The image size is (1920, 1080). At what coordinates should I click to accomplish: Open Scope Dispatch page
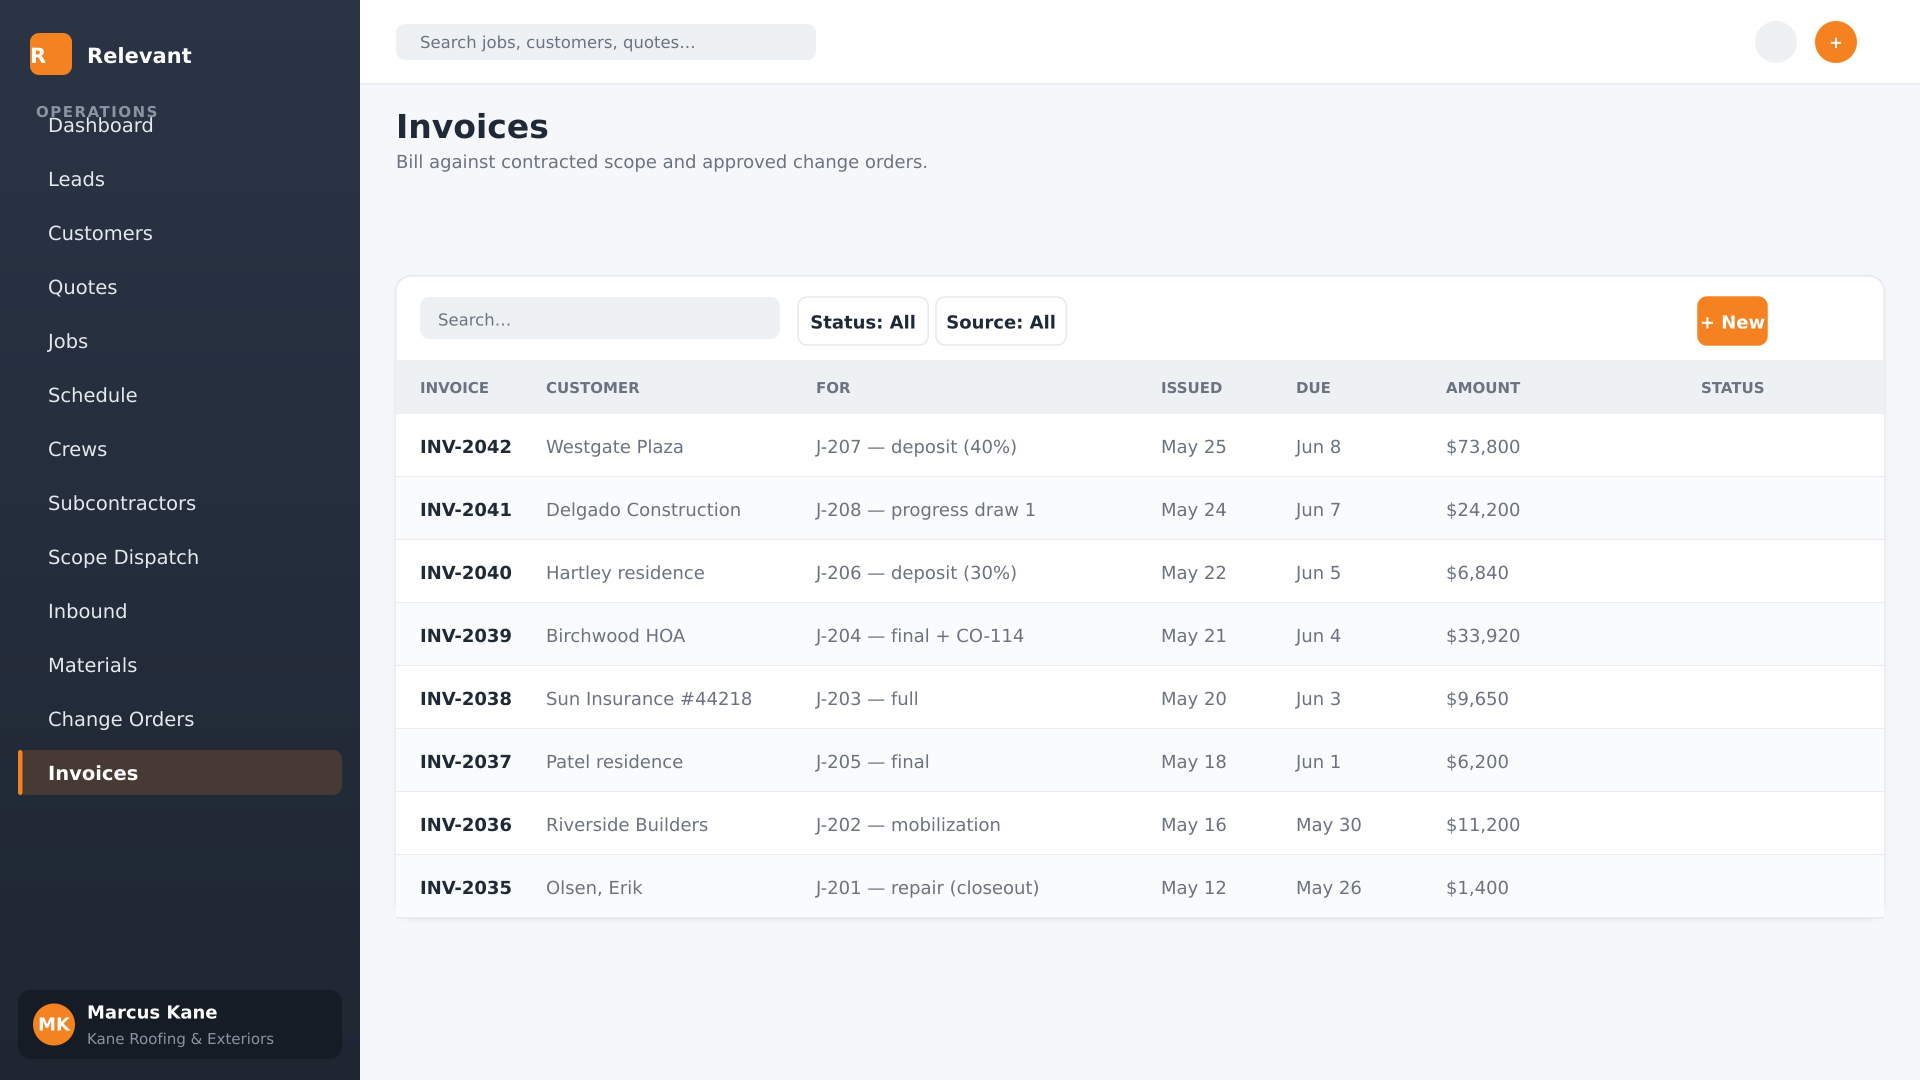click(180, 557)
